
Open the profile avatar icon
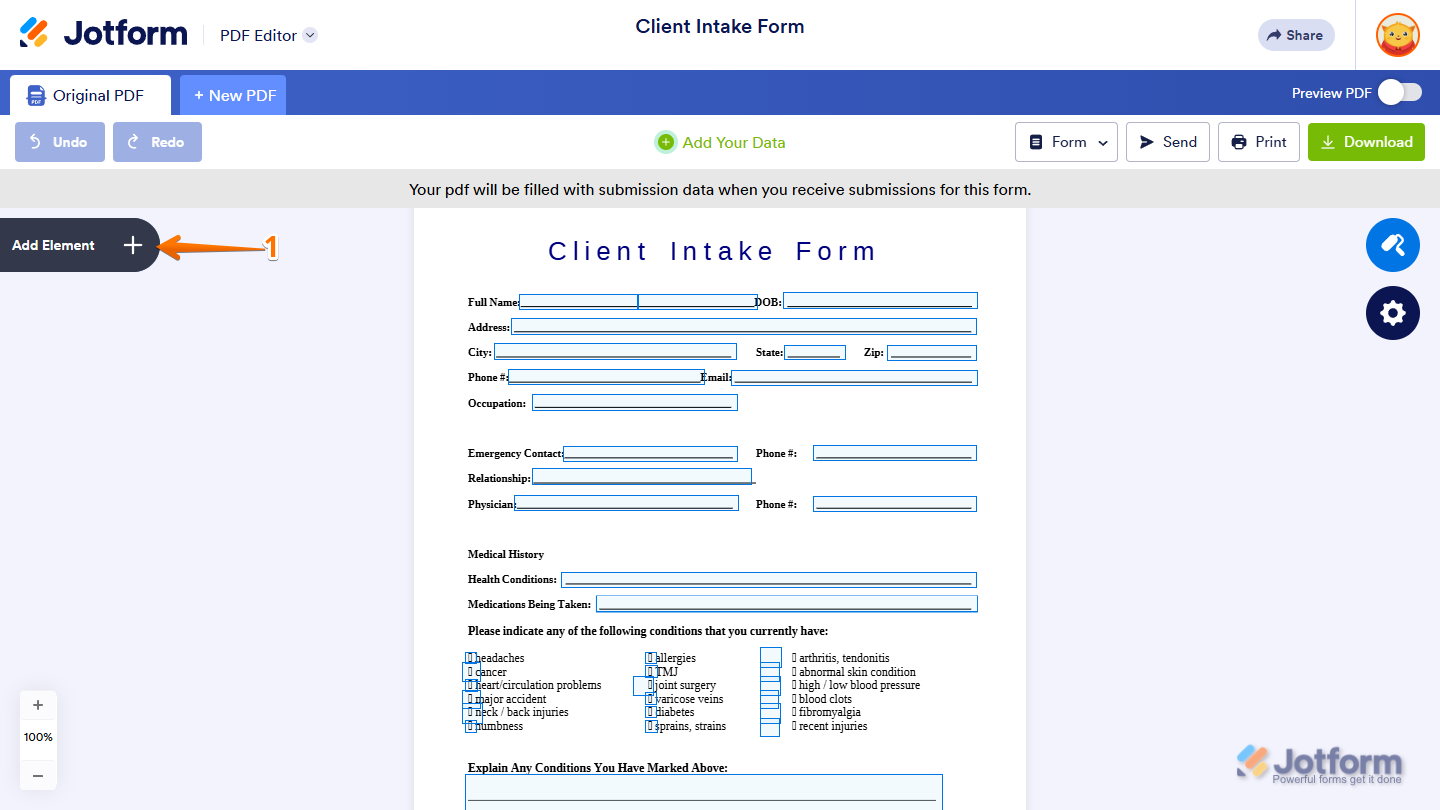coord(1397,35)
